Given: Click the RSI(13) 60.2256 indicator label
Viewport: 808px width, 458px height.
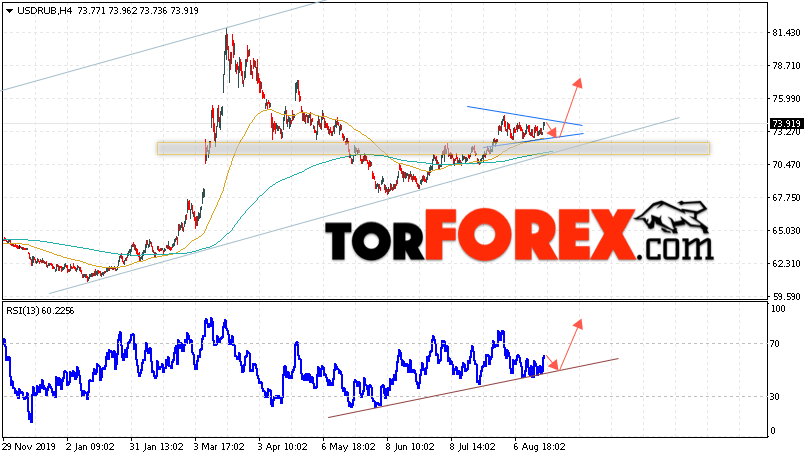Looking at the screenshot, I should point(40,311).
